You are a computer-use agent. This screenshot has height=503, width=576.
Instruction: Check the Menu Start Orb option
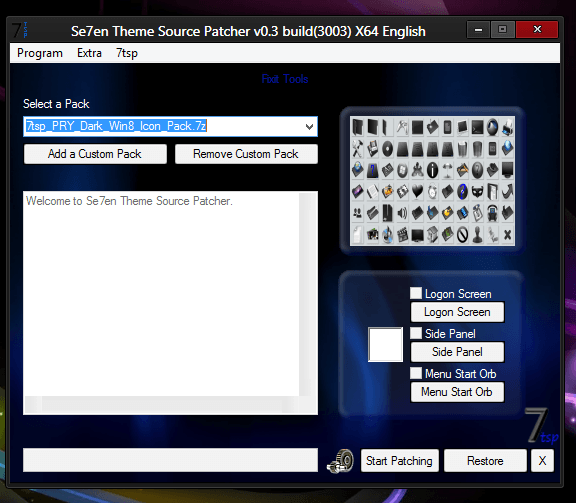coord(416,373)
